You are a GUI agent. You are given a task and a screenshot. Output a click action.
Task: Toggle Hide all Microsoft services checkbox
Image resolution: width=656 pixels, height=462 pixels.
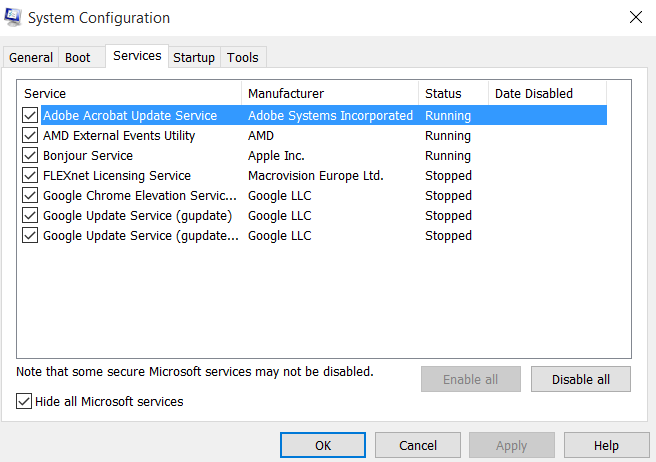pyautogui.click(x=24, y=402)
